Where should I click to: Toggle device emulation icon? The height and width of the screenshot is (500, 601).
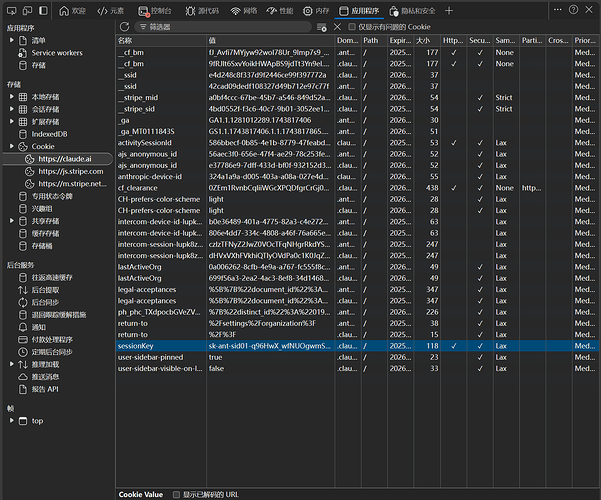(27, 11)
